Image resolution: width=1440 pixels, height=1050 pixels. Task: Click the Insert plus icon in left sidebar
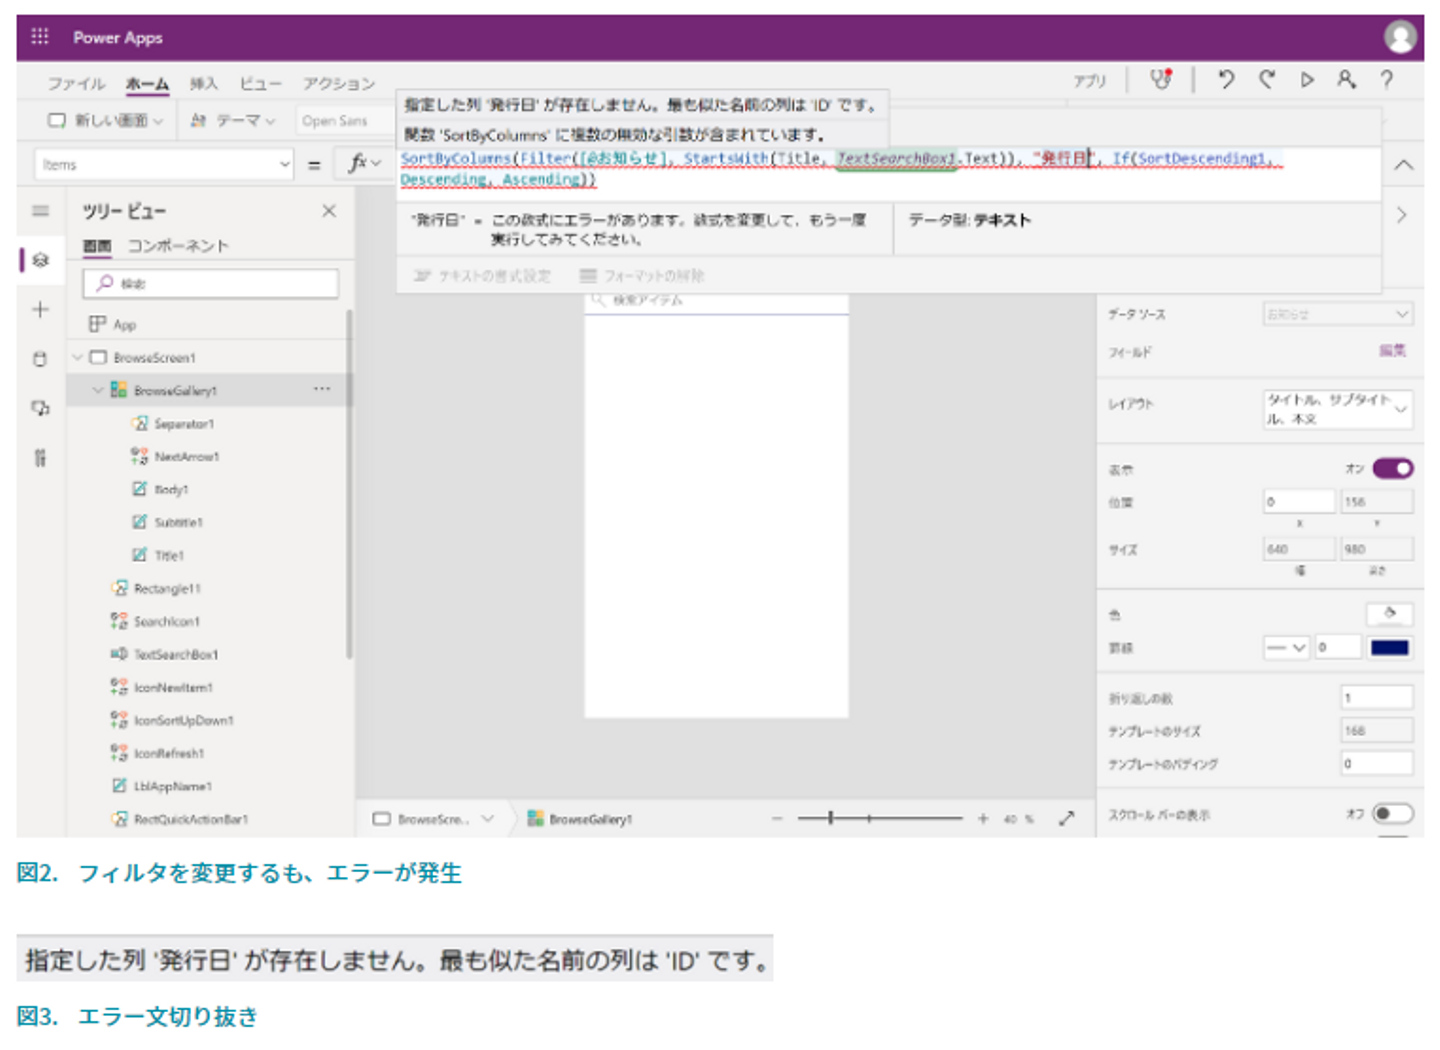[40, 310]
